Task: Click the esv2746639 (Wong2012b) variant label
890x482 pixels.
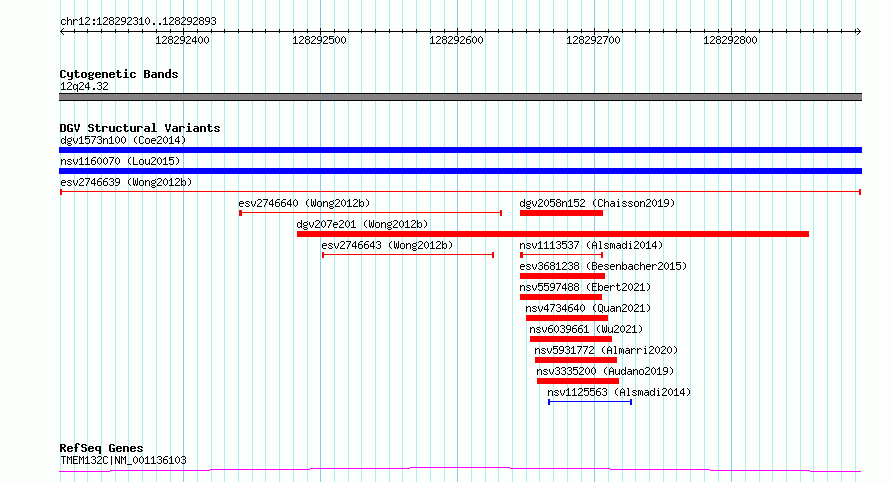Action: [126, 182]
